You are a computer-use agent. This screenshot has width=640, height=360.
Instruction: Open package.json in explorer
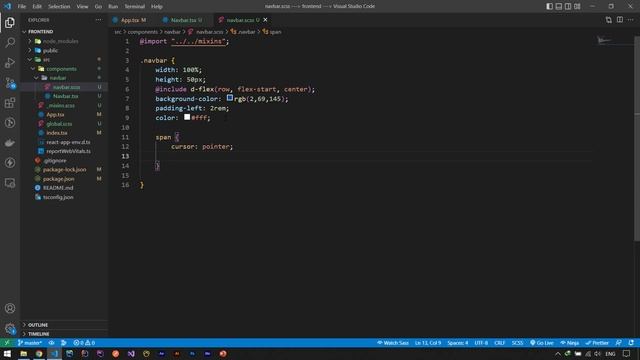pos(58,179)
